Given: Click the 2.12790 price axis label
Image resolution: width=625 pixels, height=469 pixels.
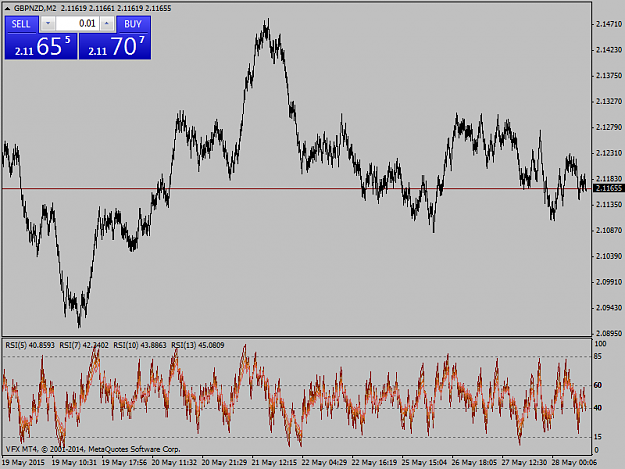Looking at the screenshot, I should point(609,127).
